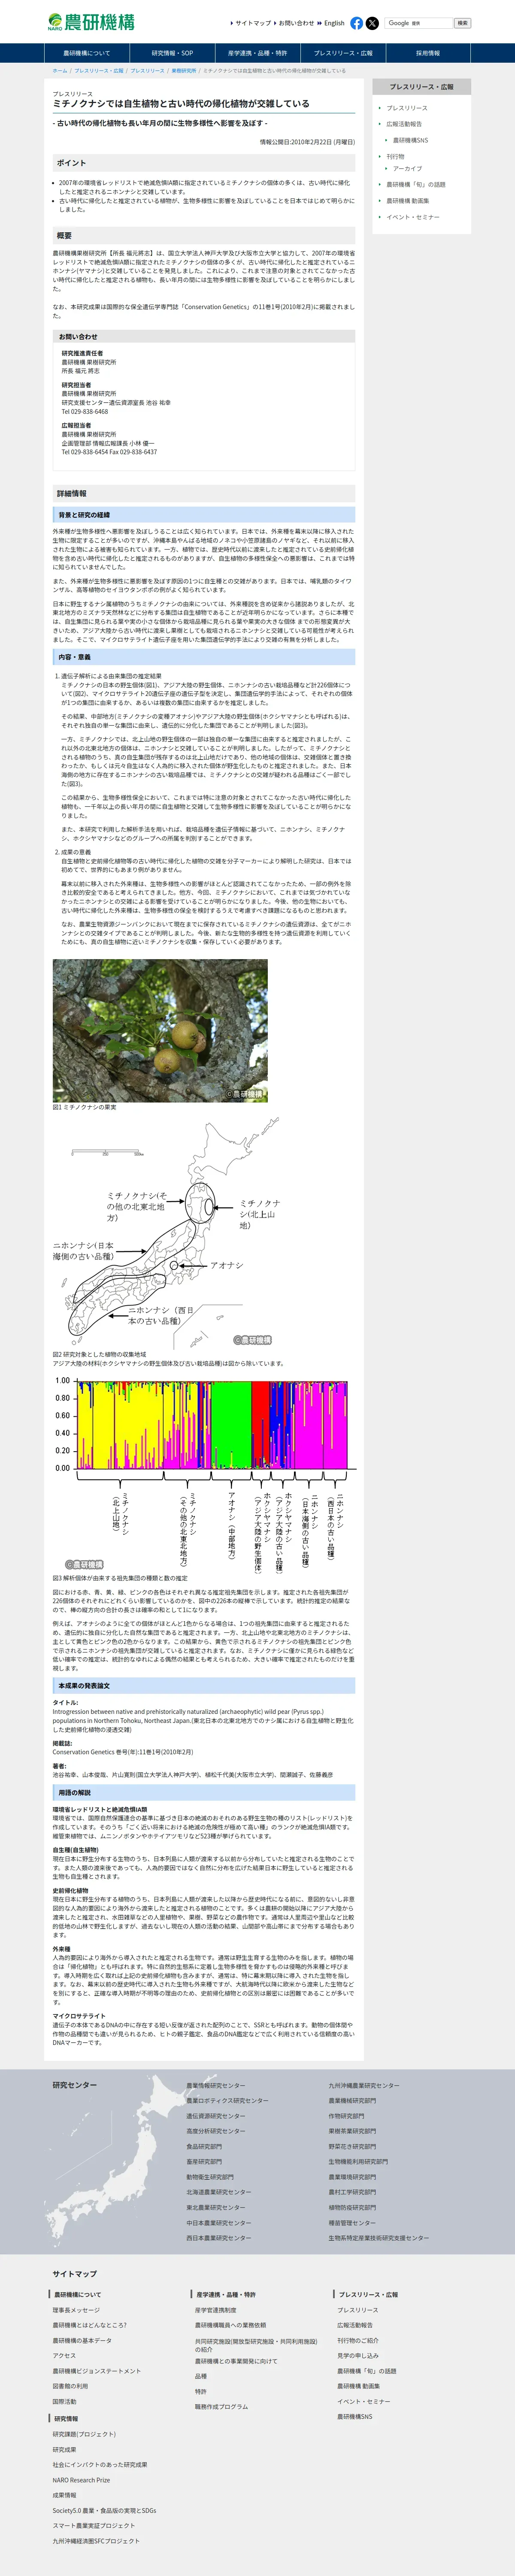
Task: Open the X (Twitter) icon link
Action: click(372, 23)
